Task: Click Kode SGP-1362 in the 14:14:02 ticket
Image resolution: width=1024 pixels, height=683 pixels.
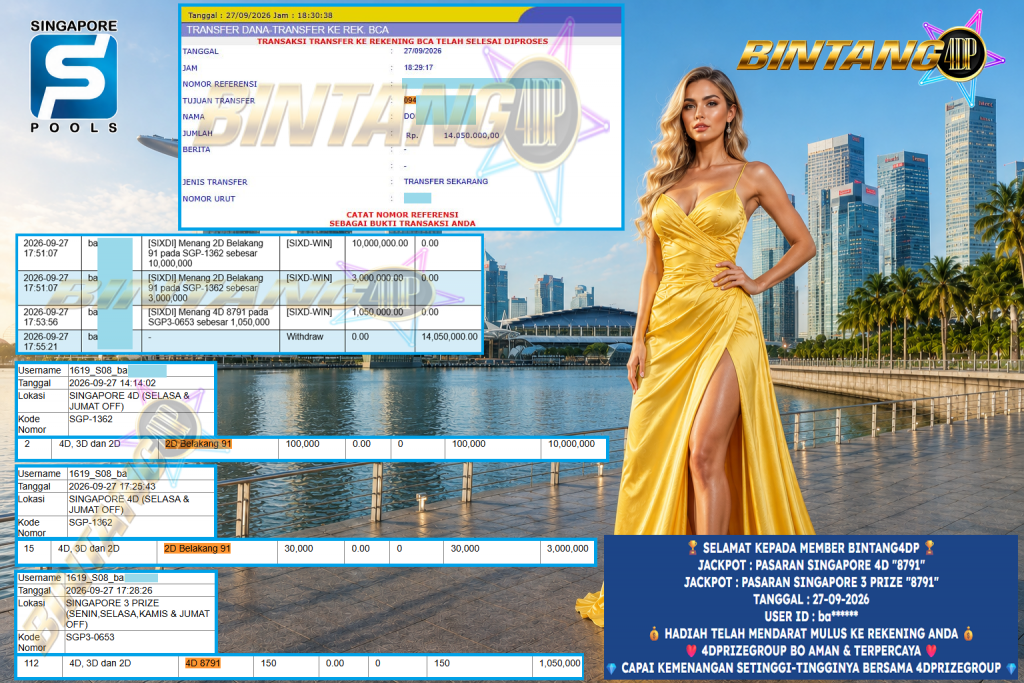Action: tap(91, 419)
